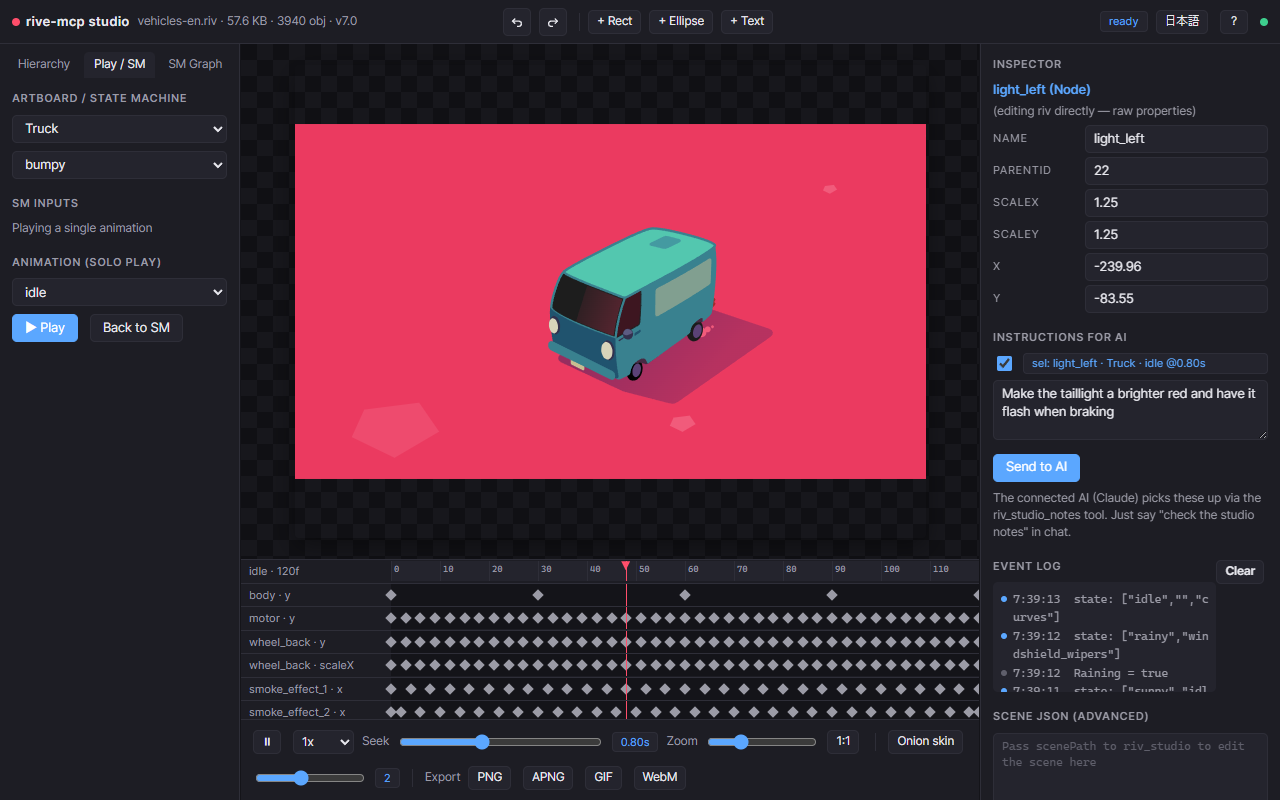Add a rectangle with + Rect
The width and height of the screenshot is (1280, 800).
click(x=614, y=21)
